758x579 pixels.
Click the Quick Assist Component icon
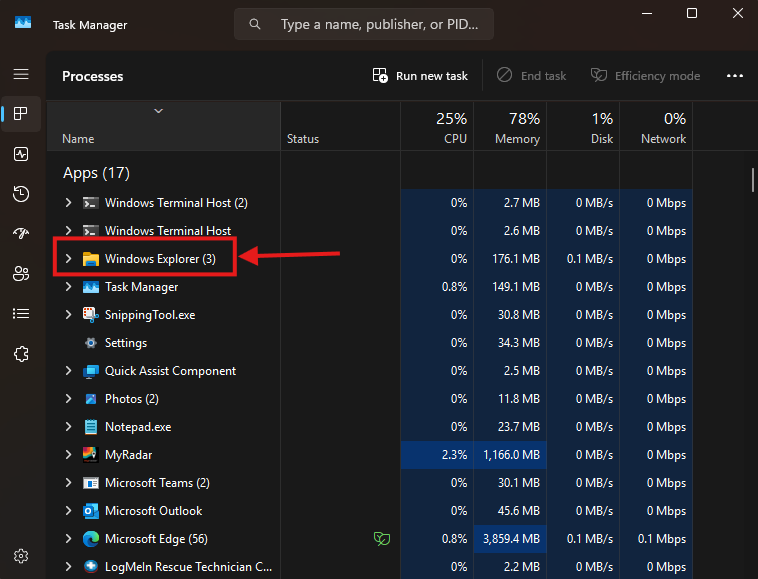click(x=90, y=371)
